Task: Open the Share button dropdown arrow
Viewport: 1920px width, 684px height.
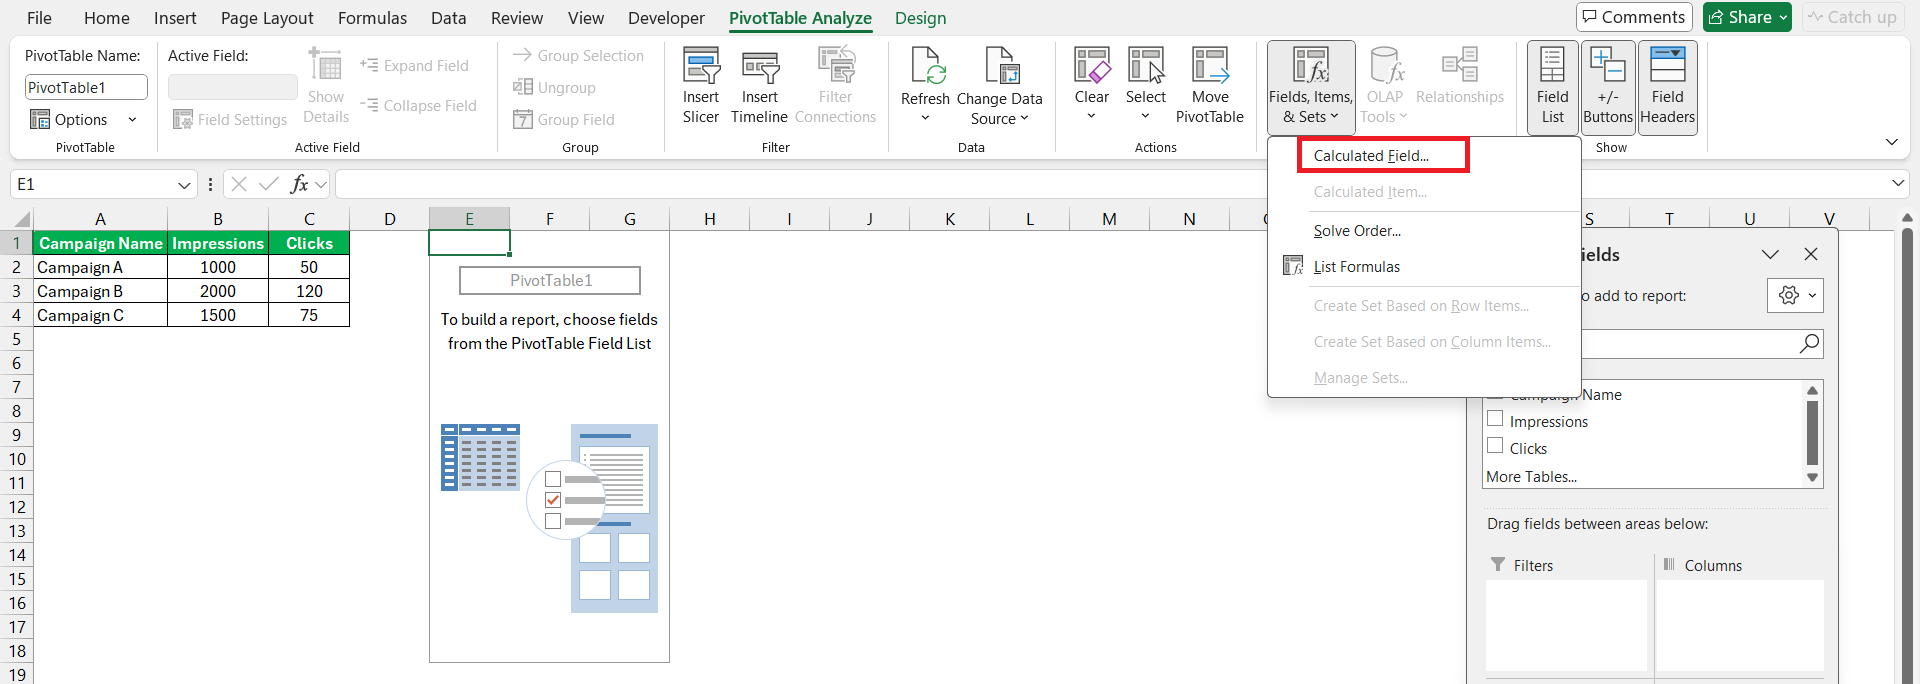Action: (x=1783, y=17)
